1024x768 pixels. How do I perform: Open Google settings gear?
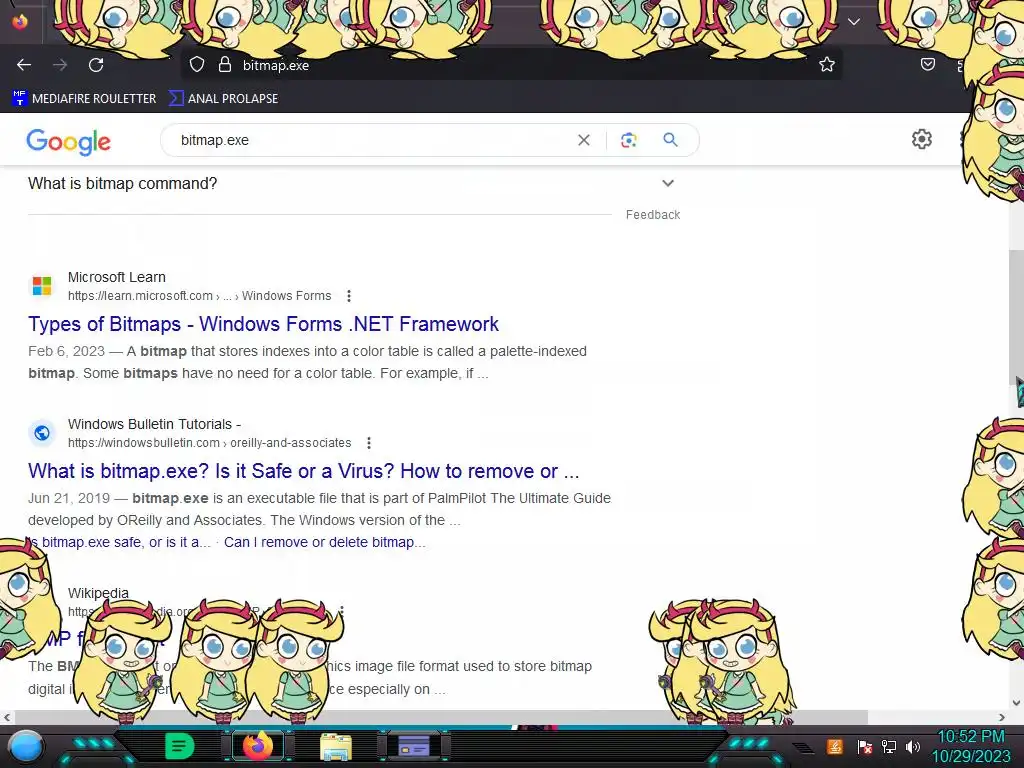(921, 139)
